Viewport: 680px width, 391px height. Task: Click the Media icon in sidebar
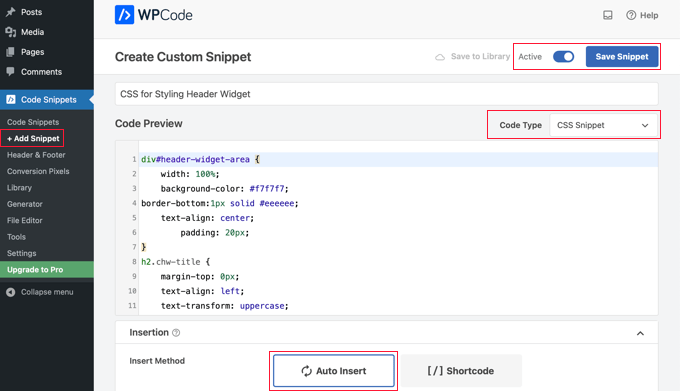coord(10,32)
